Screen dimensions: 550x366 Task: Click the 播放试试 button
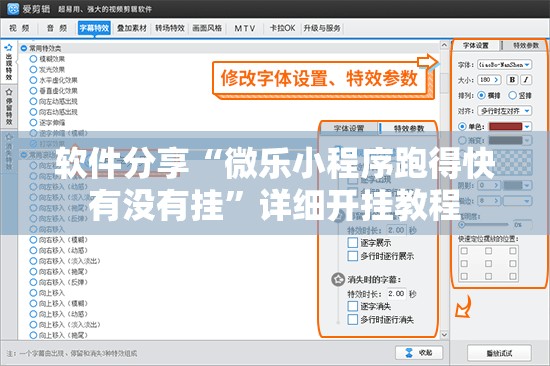(499, 353)
